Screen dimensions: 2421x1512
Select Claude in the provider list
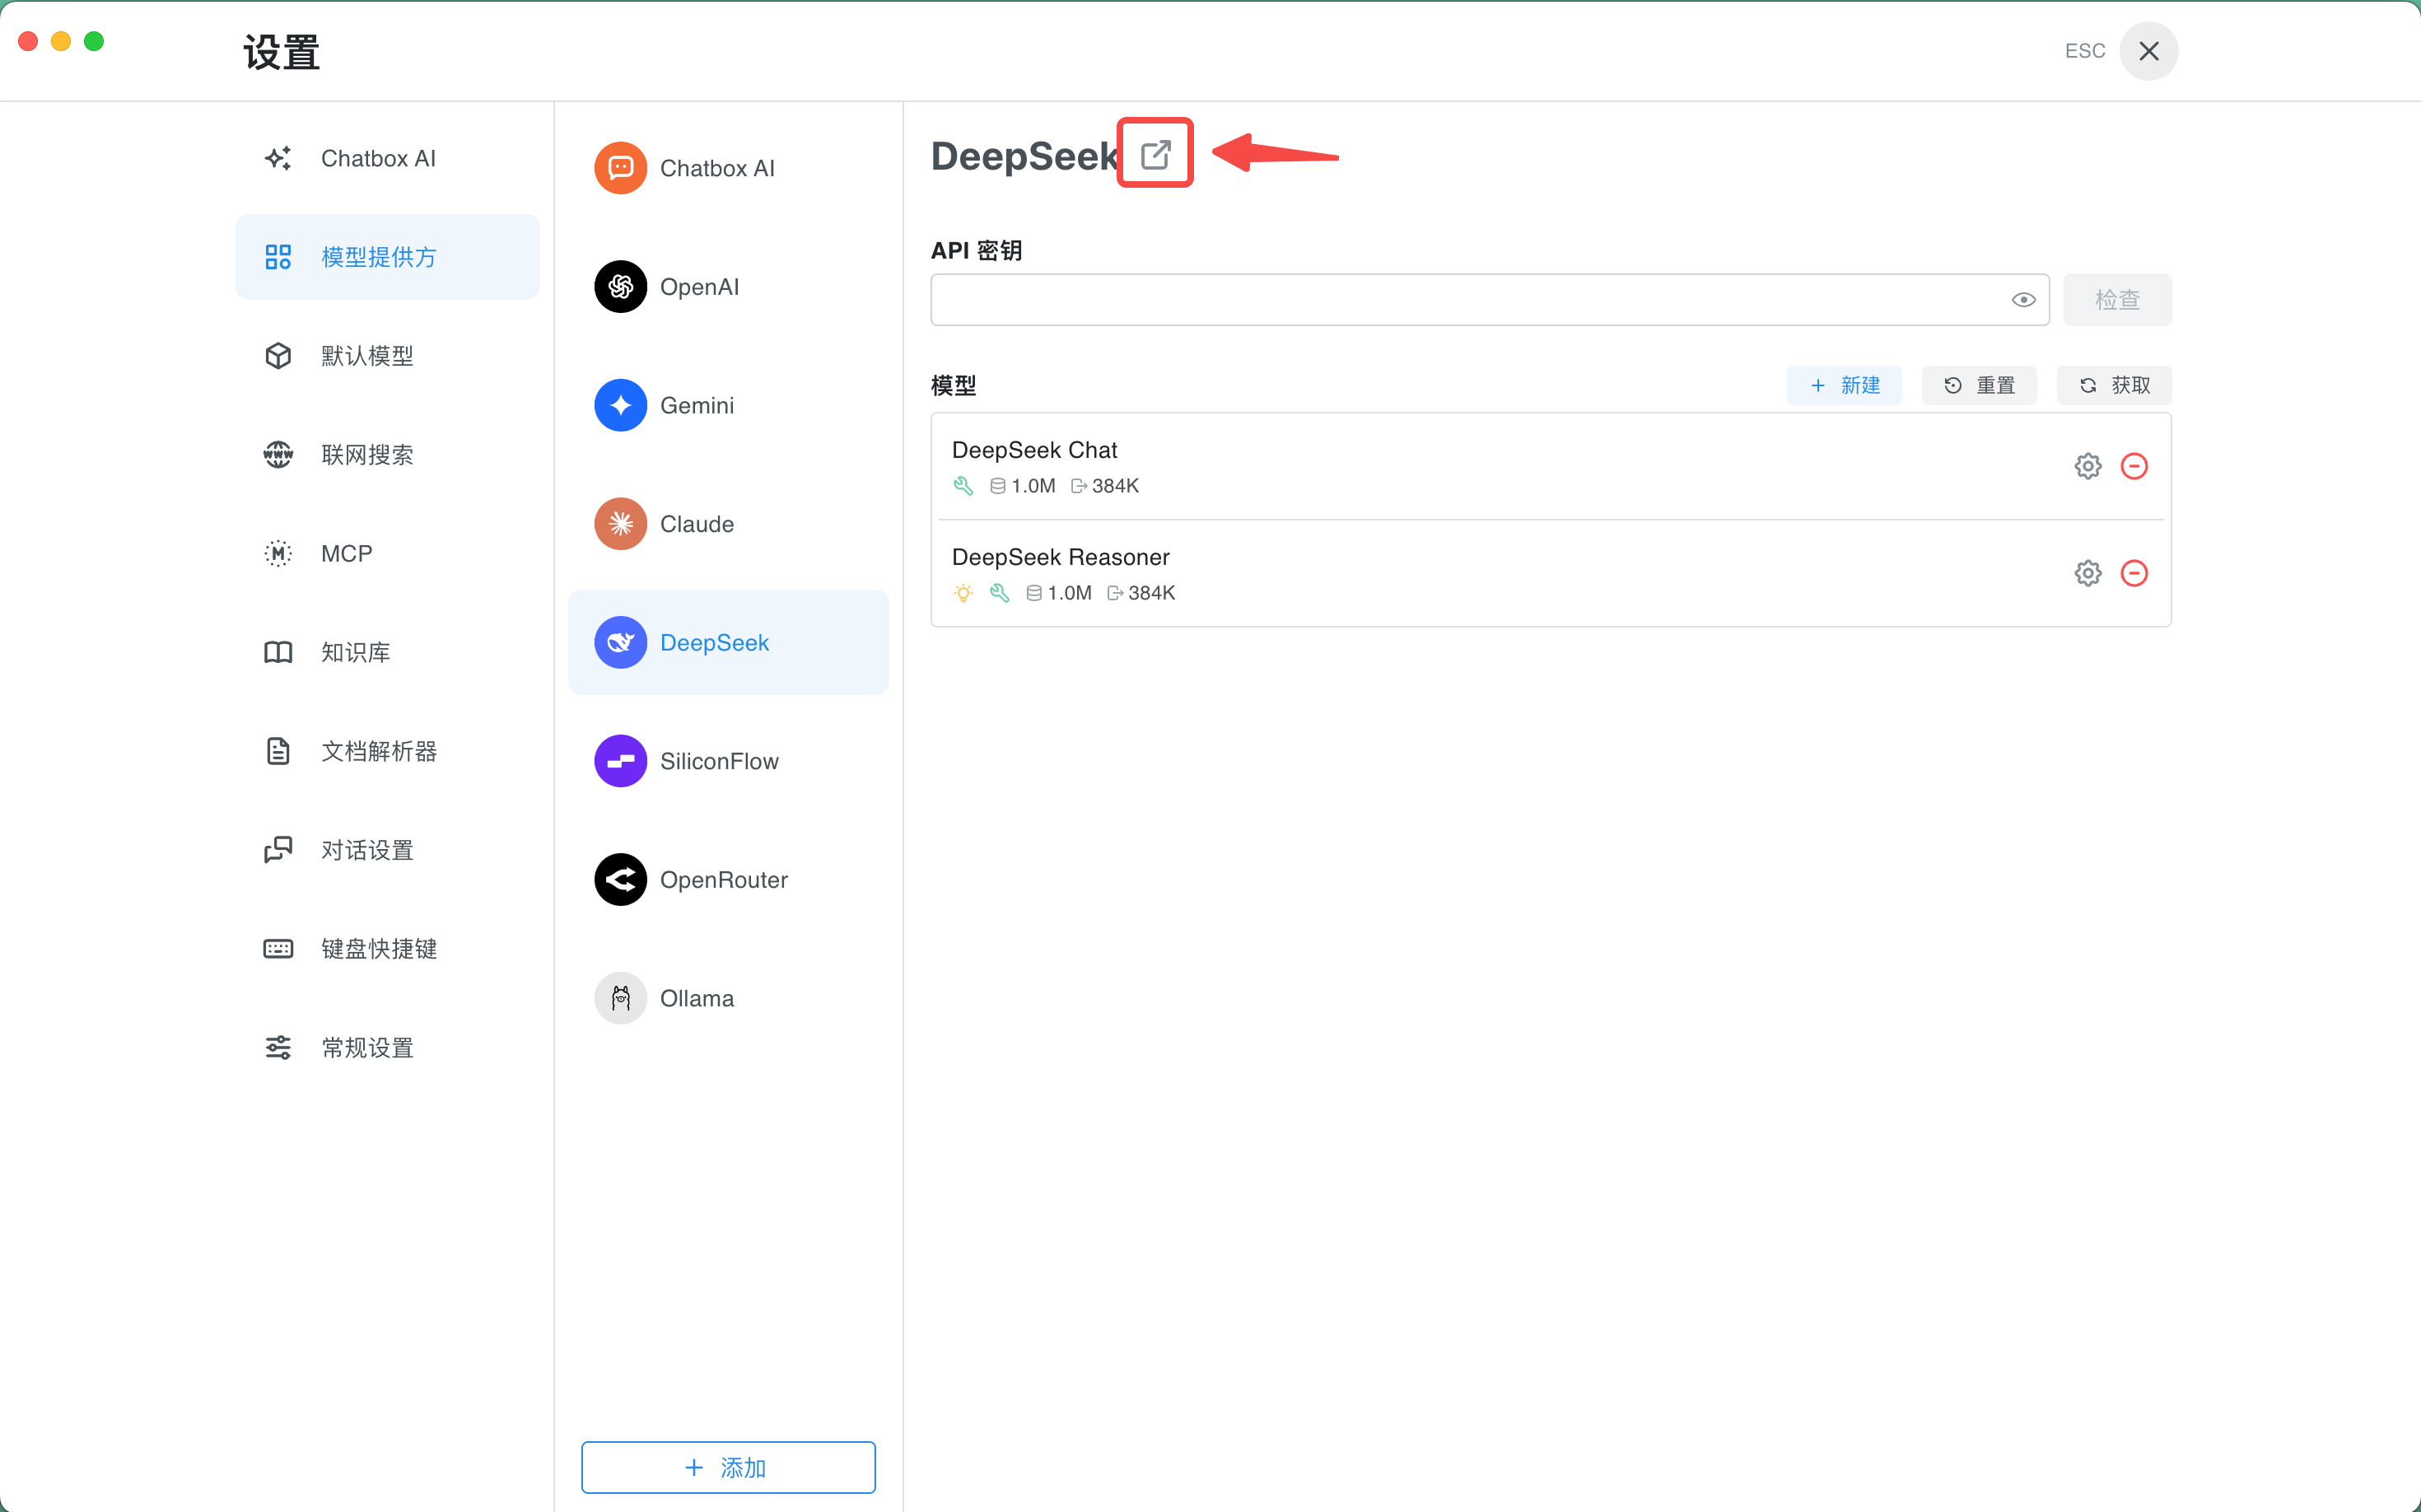click(x=728, y=524)
